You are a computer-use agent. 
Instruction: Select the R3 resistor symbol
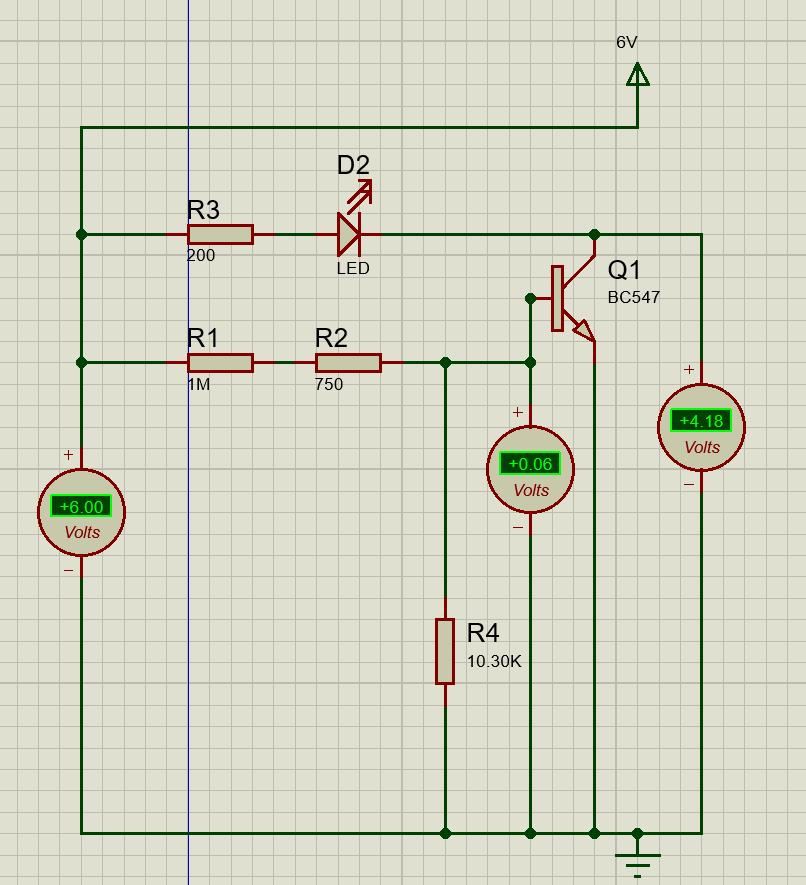pyautogui.click(x=220, y=234)
